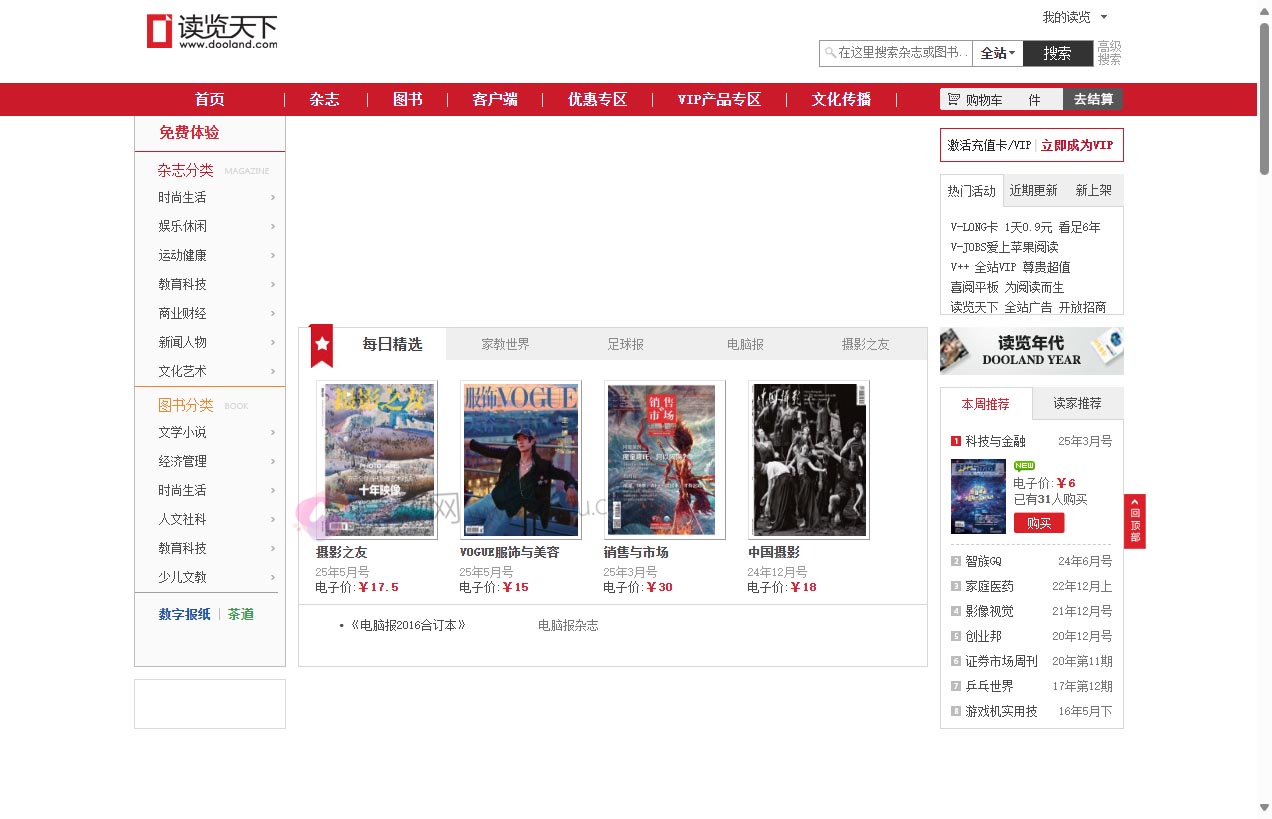
Task: Click the VOGUE magazine cover thumbnail
Action: 520,459
